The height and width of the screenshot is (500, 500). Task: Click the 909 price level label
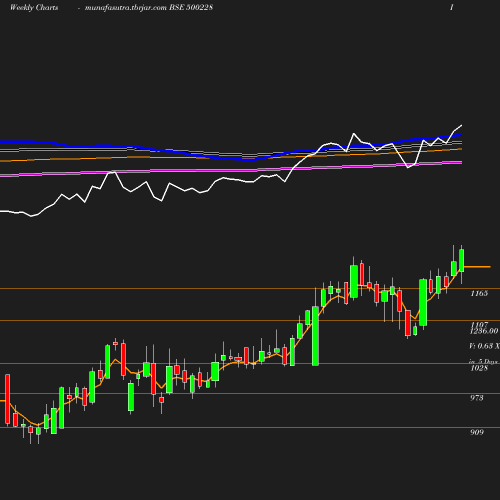pos(477,432)
